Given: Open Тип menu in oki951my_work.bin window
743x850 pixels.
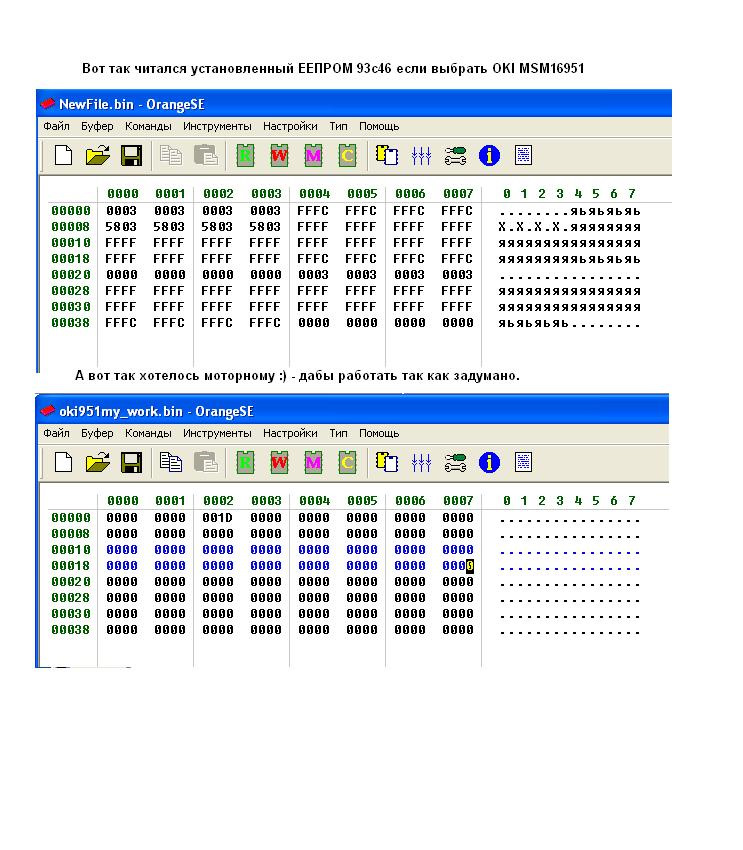Looking at the screenshot, I should tap(338, 433).
